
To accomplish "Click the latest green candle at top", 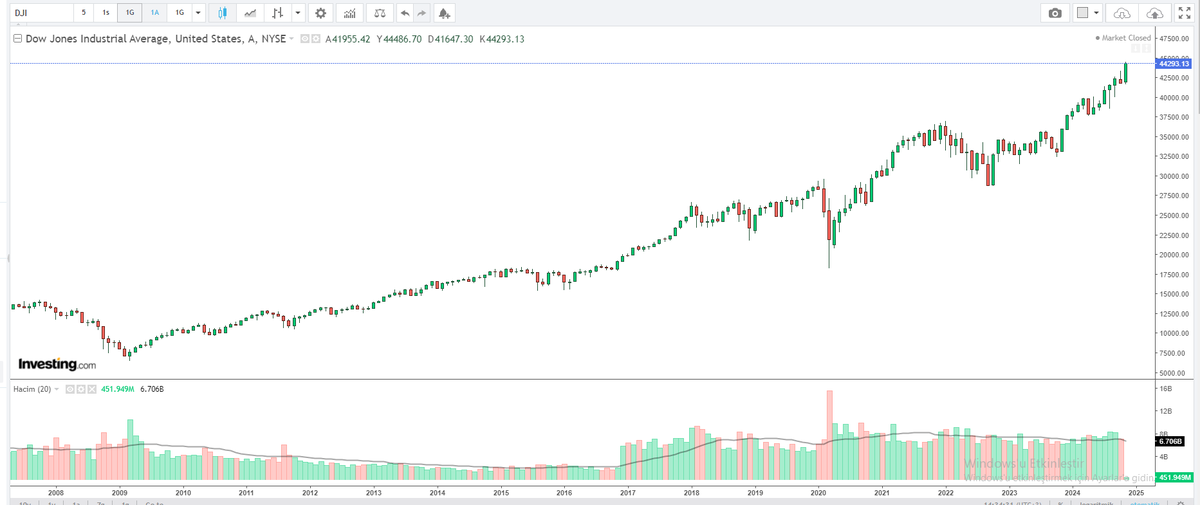I will 1126,73.
